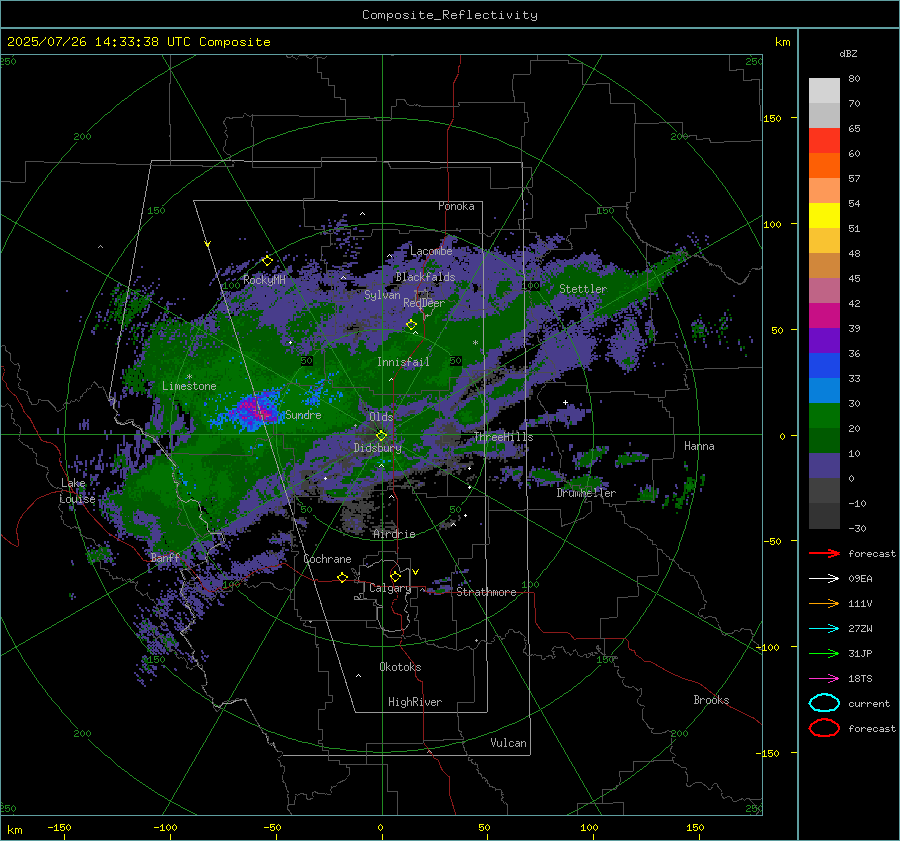
Task: Click the -30 dBZ dark gray swatch
Action: click(x=824, y=516)
